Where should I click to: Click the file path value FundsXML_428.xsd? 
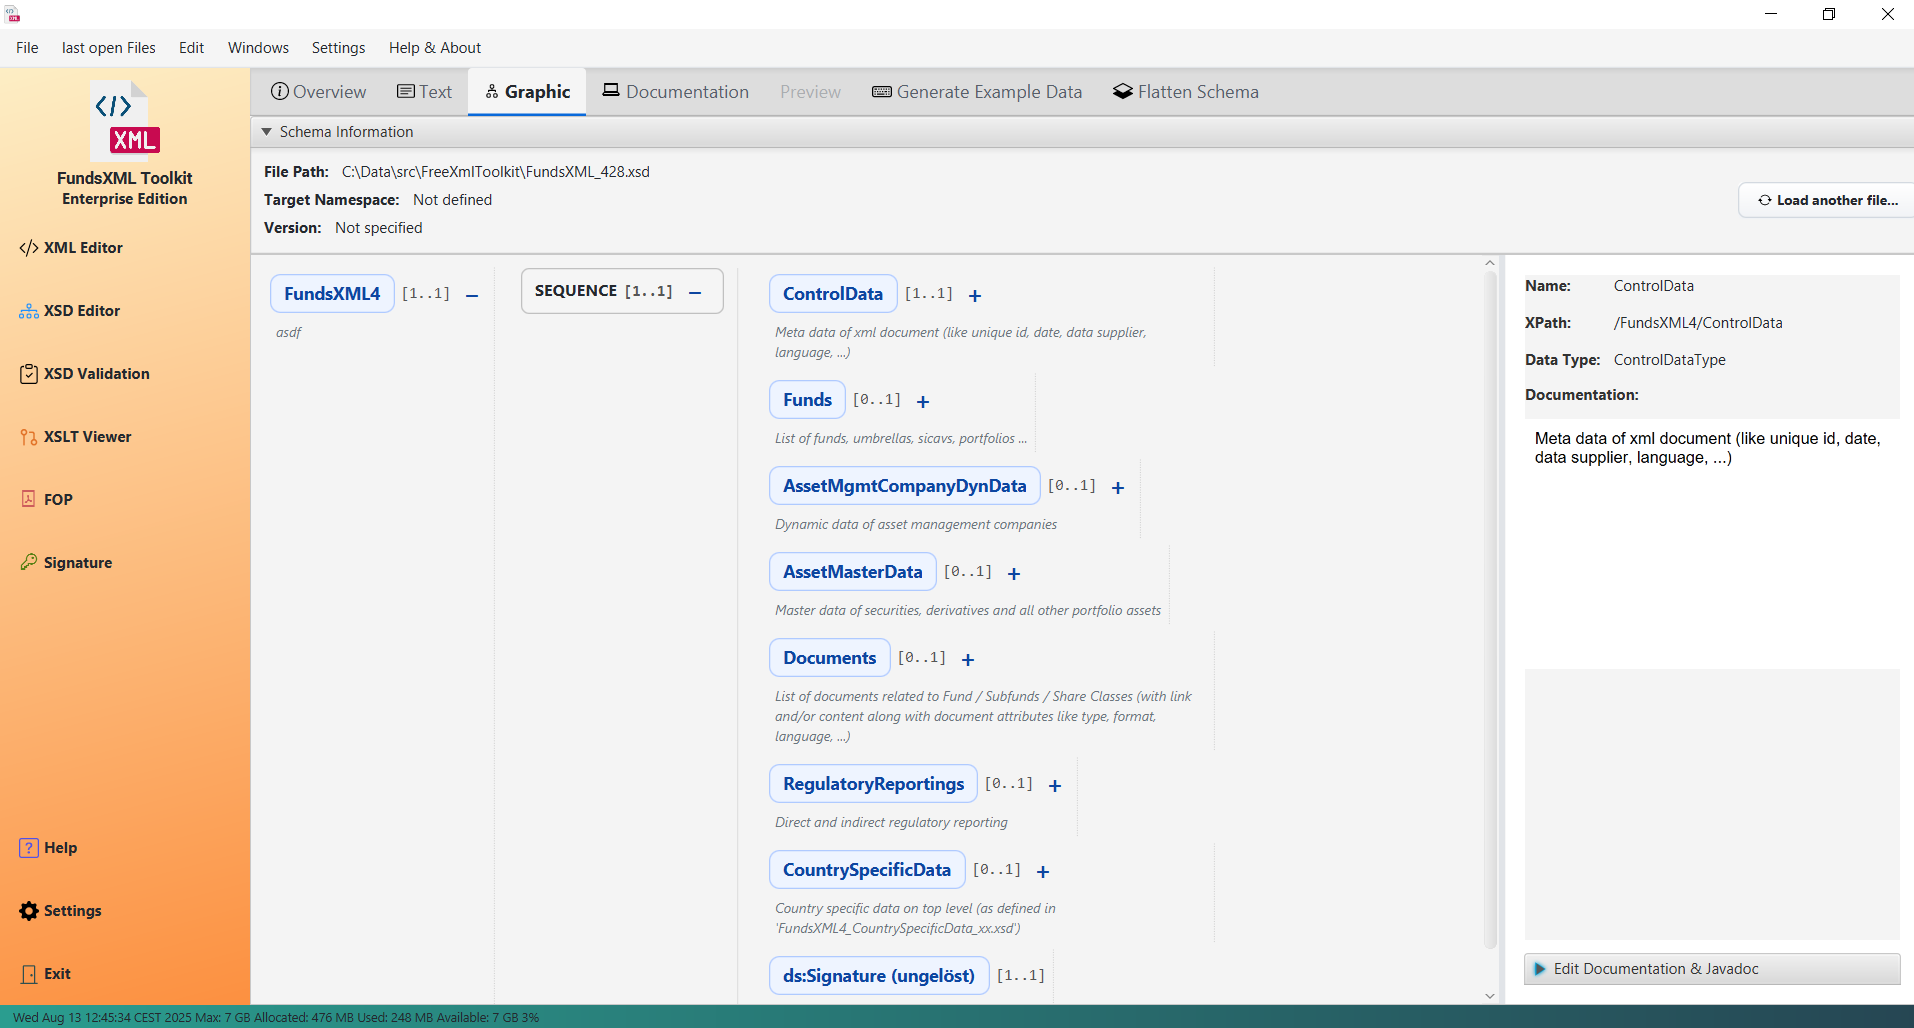click(x=496, y=172)
